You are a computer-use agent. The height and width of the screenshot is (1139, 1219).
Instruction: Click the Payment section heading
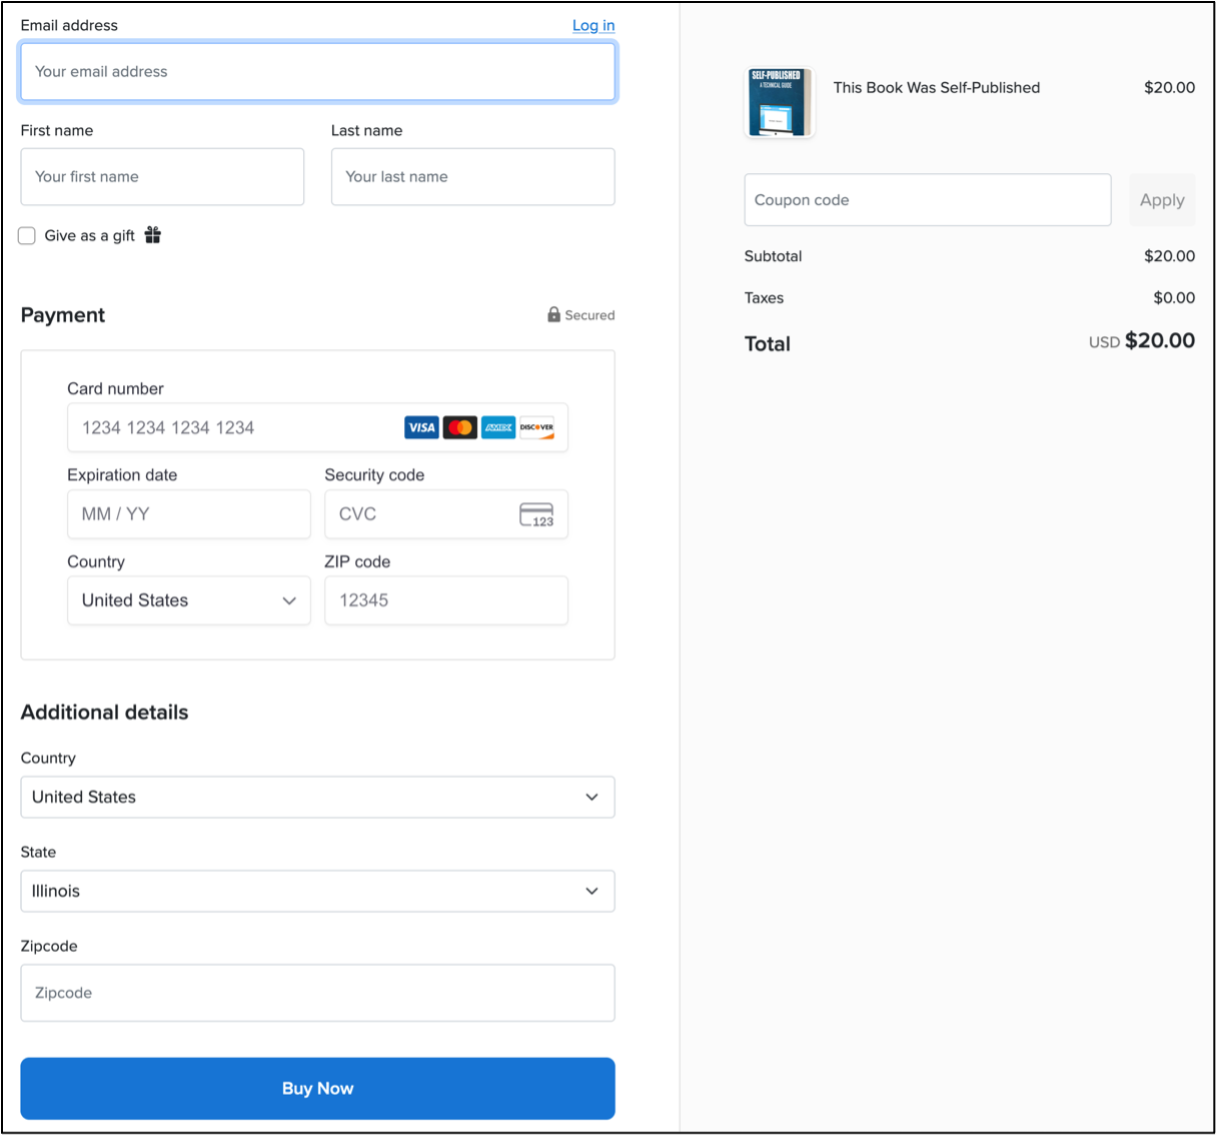pos(63,315)
